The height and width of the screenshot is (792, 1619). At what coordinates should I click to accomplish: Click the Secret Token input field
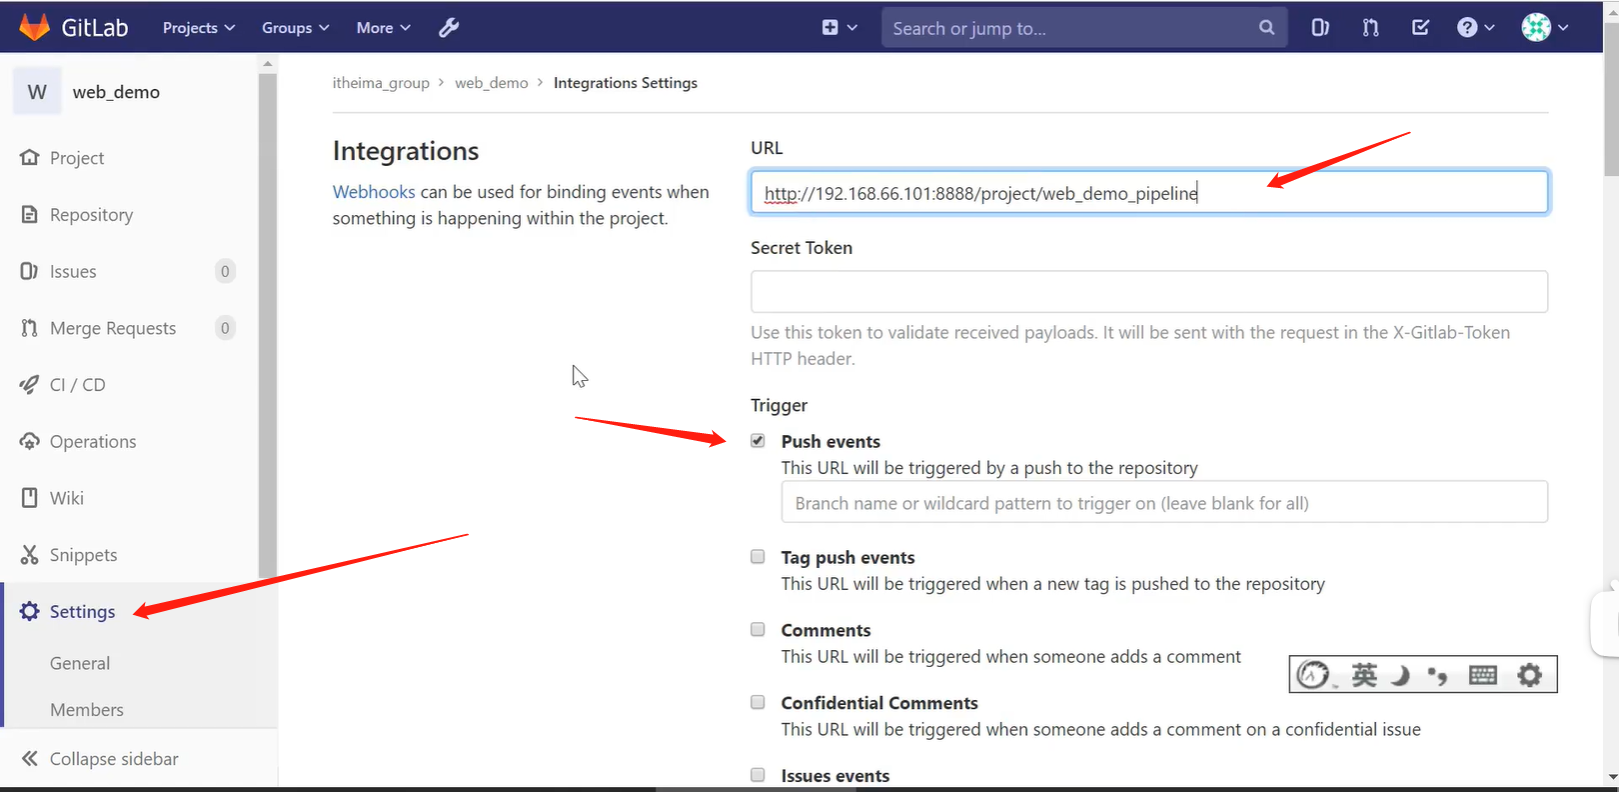click(x=1149, y=292)
